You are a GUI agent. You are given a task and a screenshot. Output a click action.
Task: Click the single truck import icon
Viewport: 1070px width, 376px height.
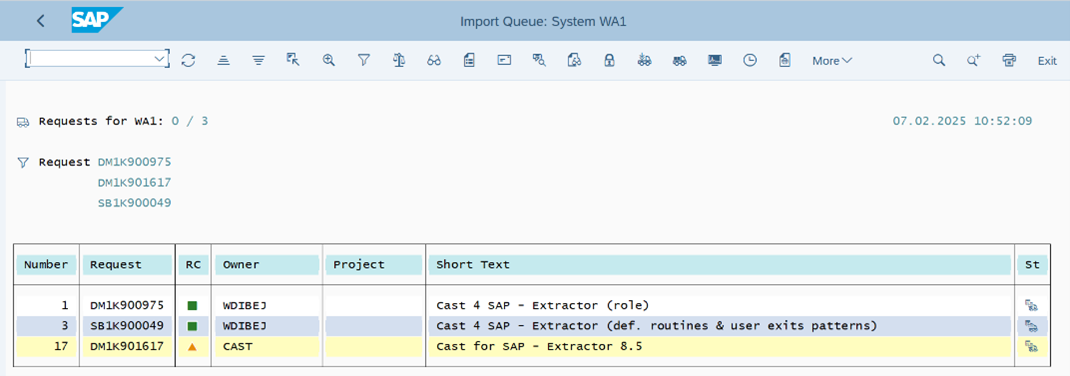pyautogui.click(x=644, y=60)
